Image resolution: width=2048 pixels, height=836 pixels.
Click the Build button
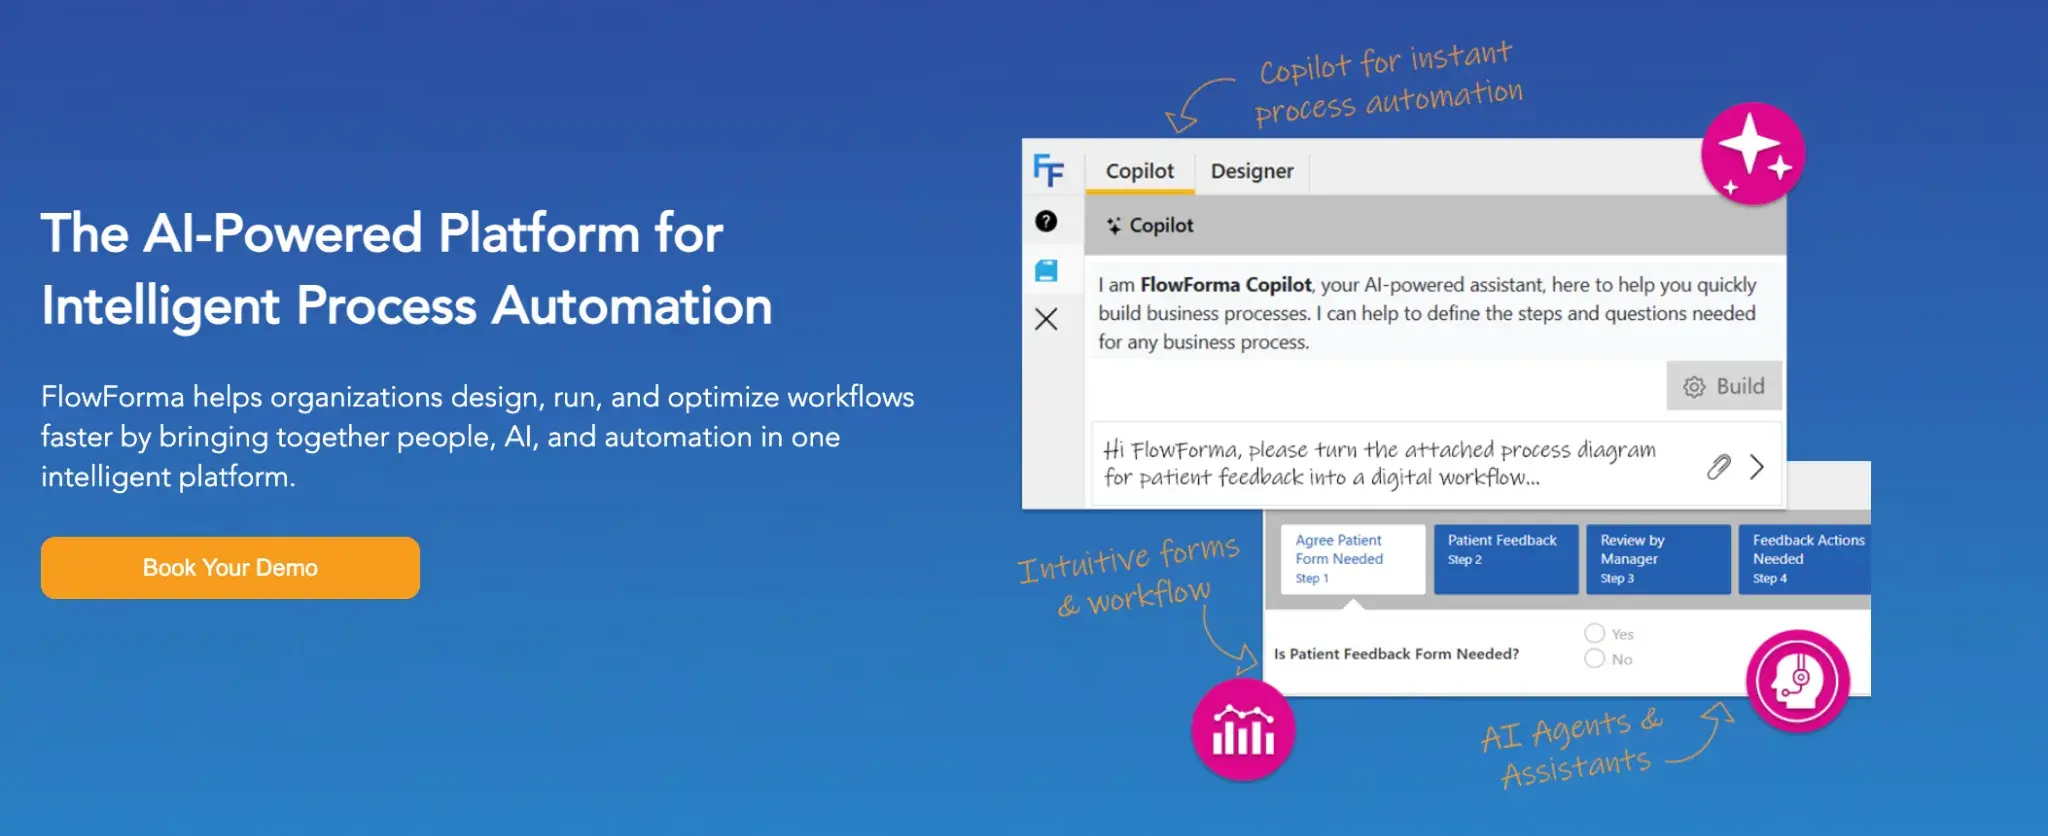tap(1724, 386)
